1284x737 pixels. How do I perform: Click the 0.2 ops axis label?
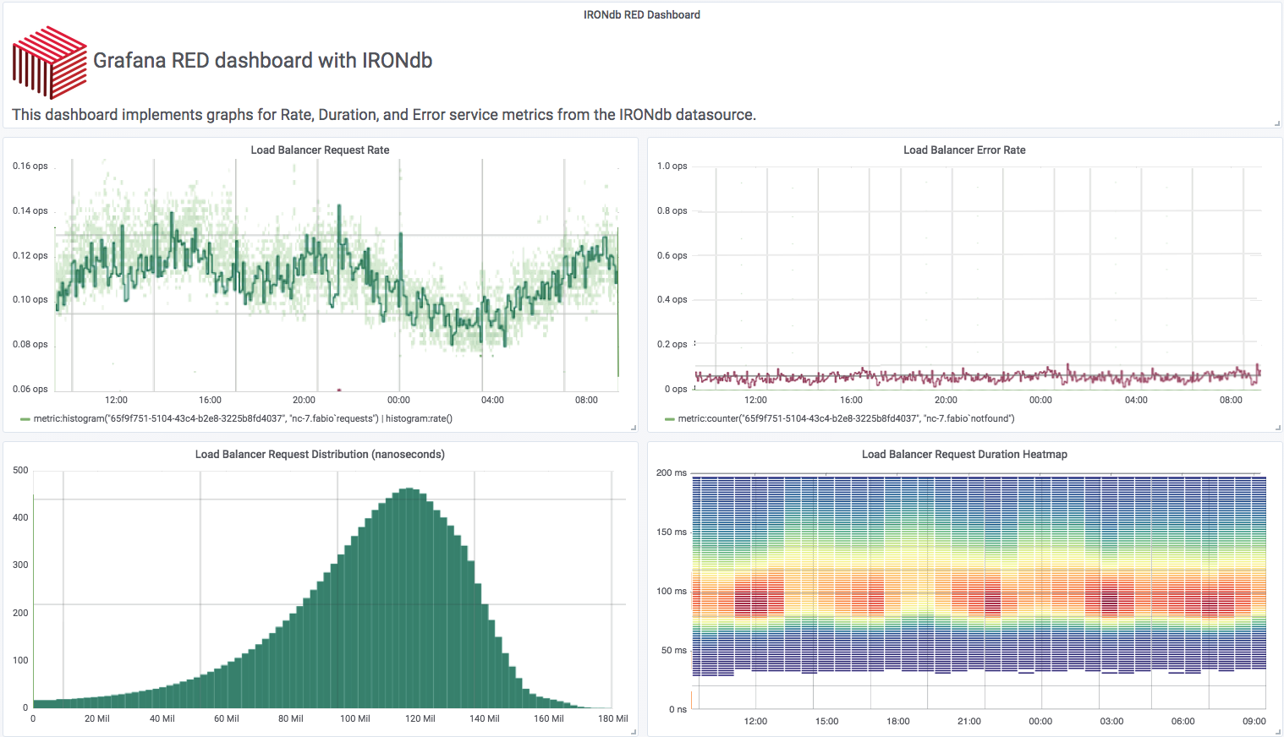(x=672, y=344)
